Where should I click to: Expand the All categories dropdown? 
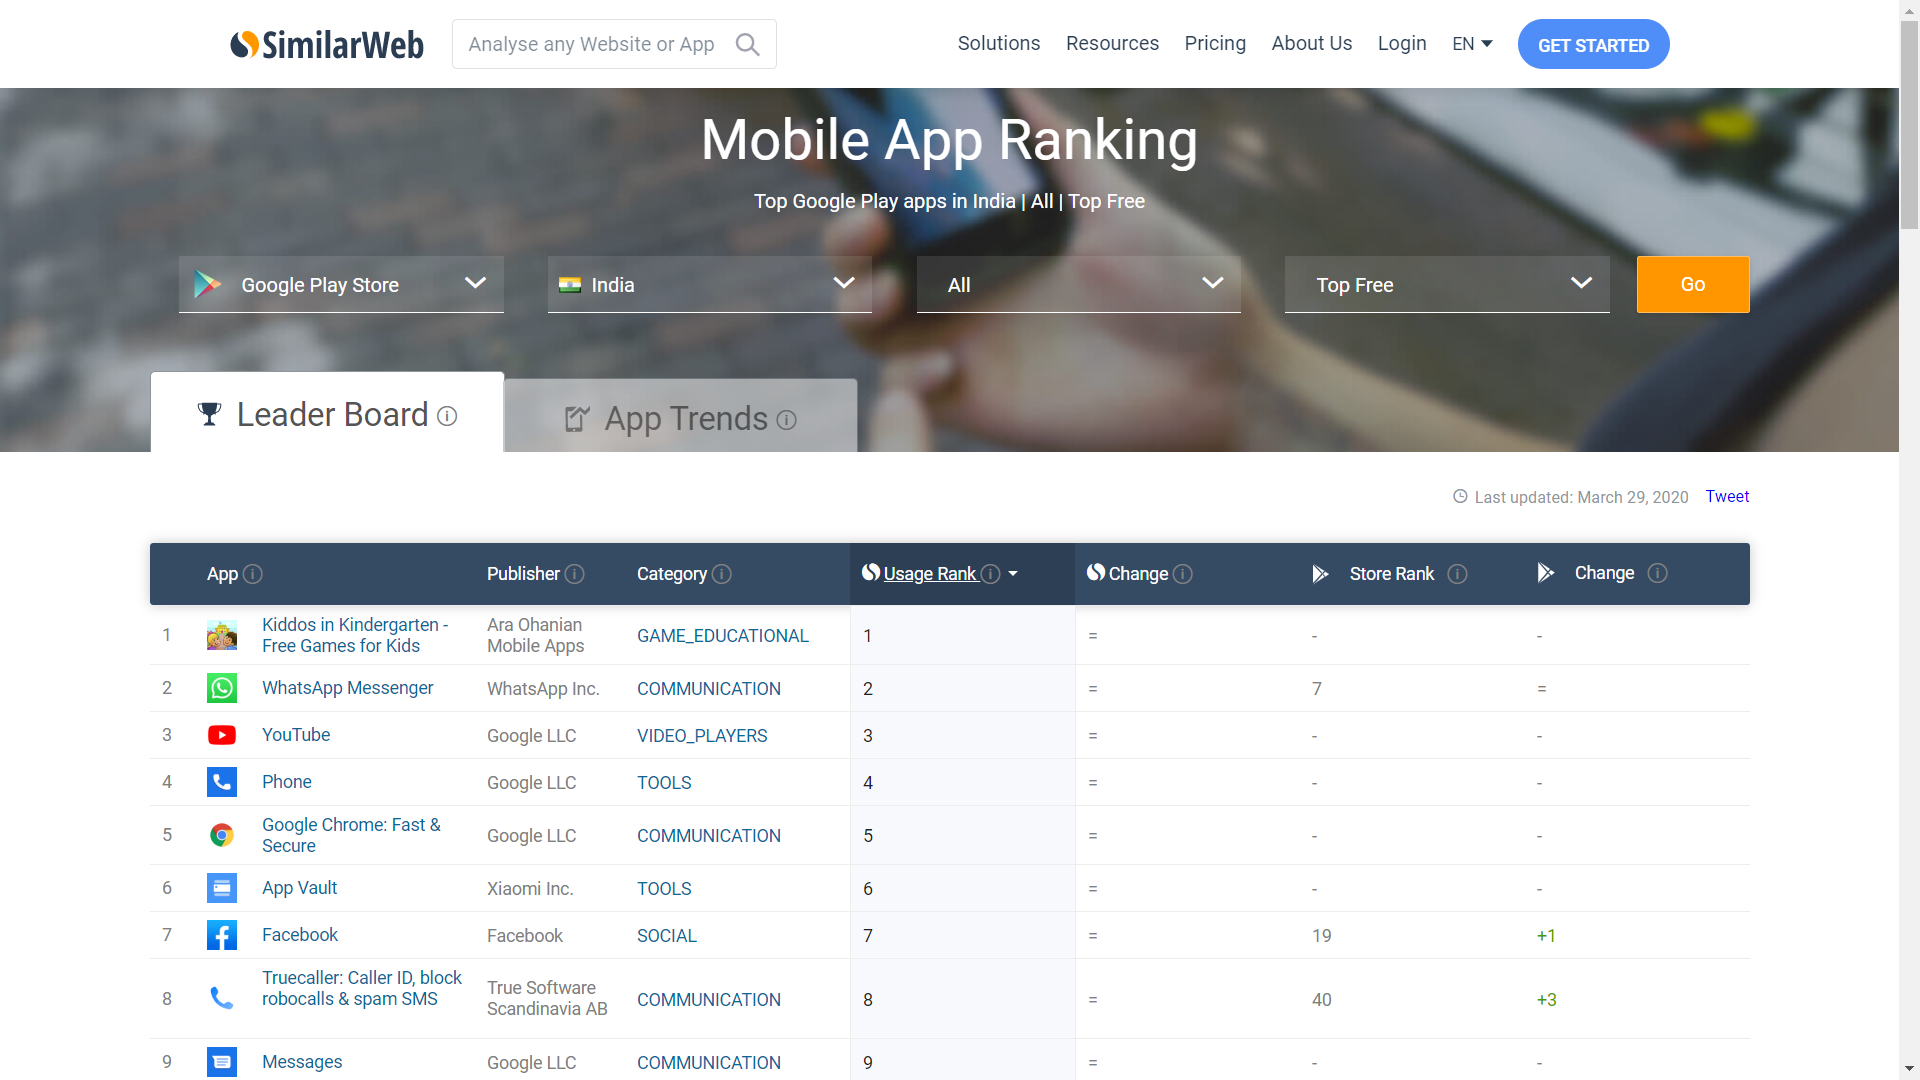coord(1078,284)
